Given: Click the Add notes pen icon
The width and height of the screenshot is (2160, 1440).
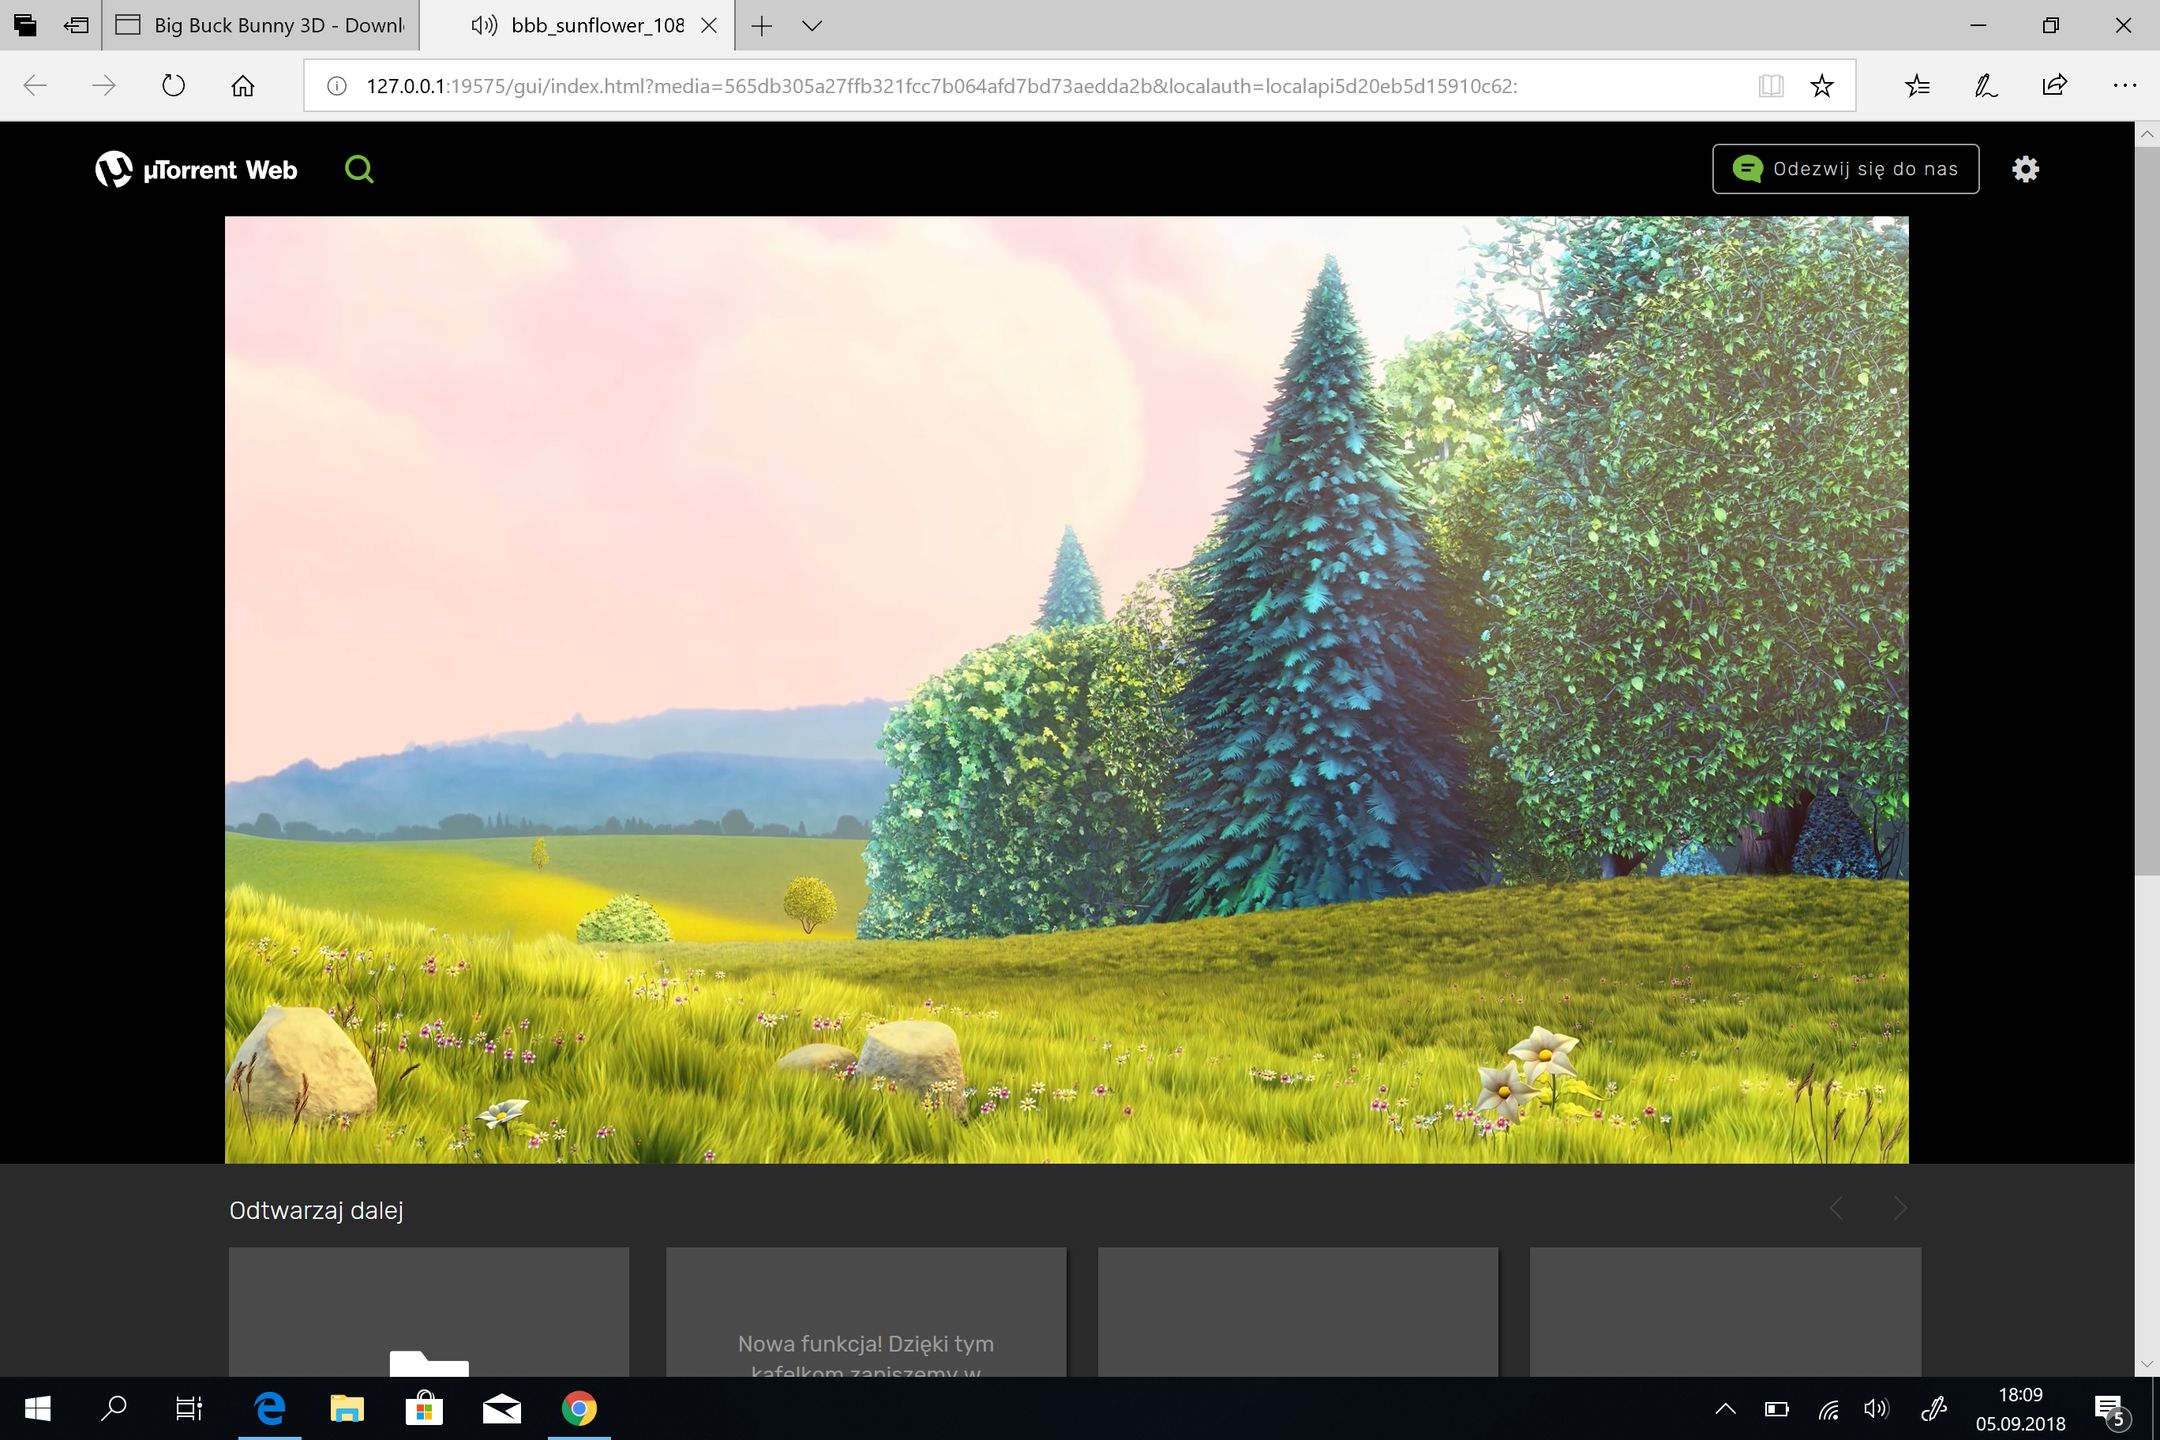Looking at the screenshot, I should [1985, 86].
